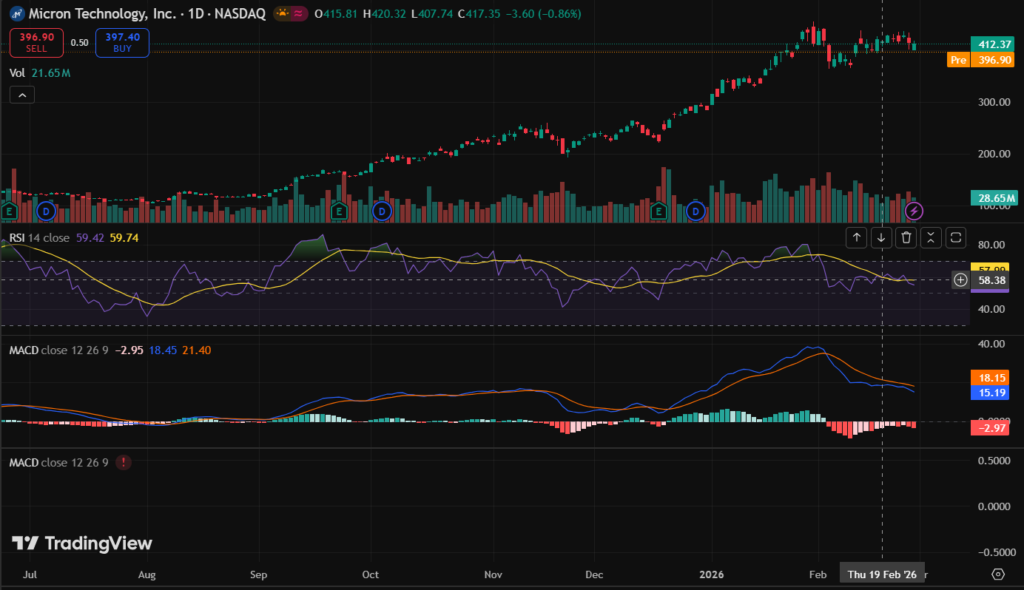Open chart settings gear at bottom right

coord(997,574)
